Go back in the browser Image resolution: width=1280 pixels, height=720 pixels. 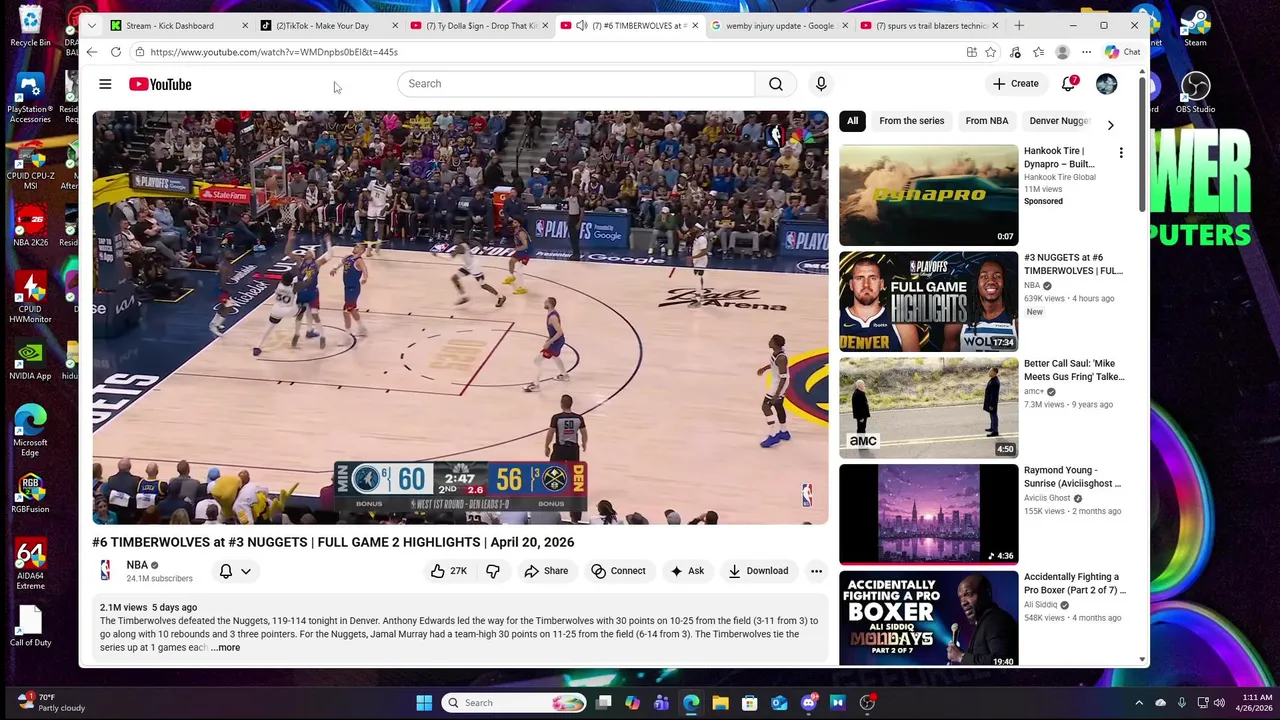(x=92, y=52)
